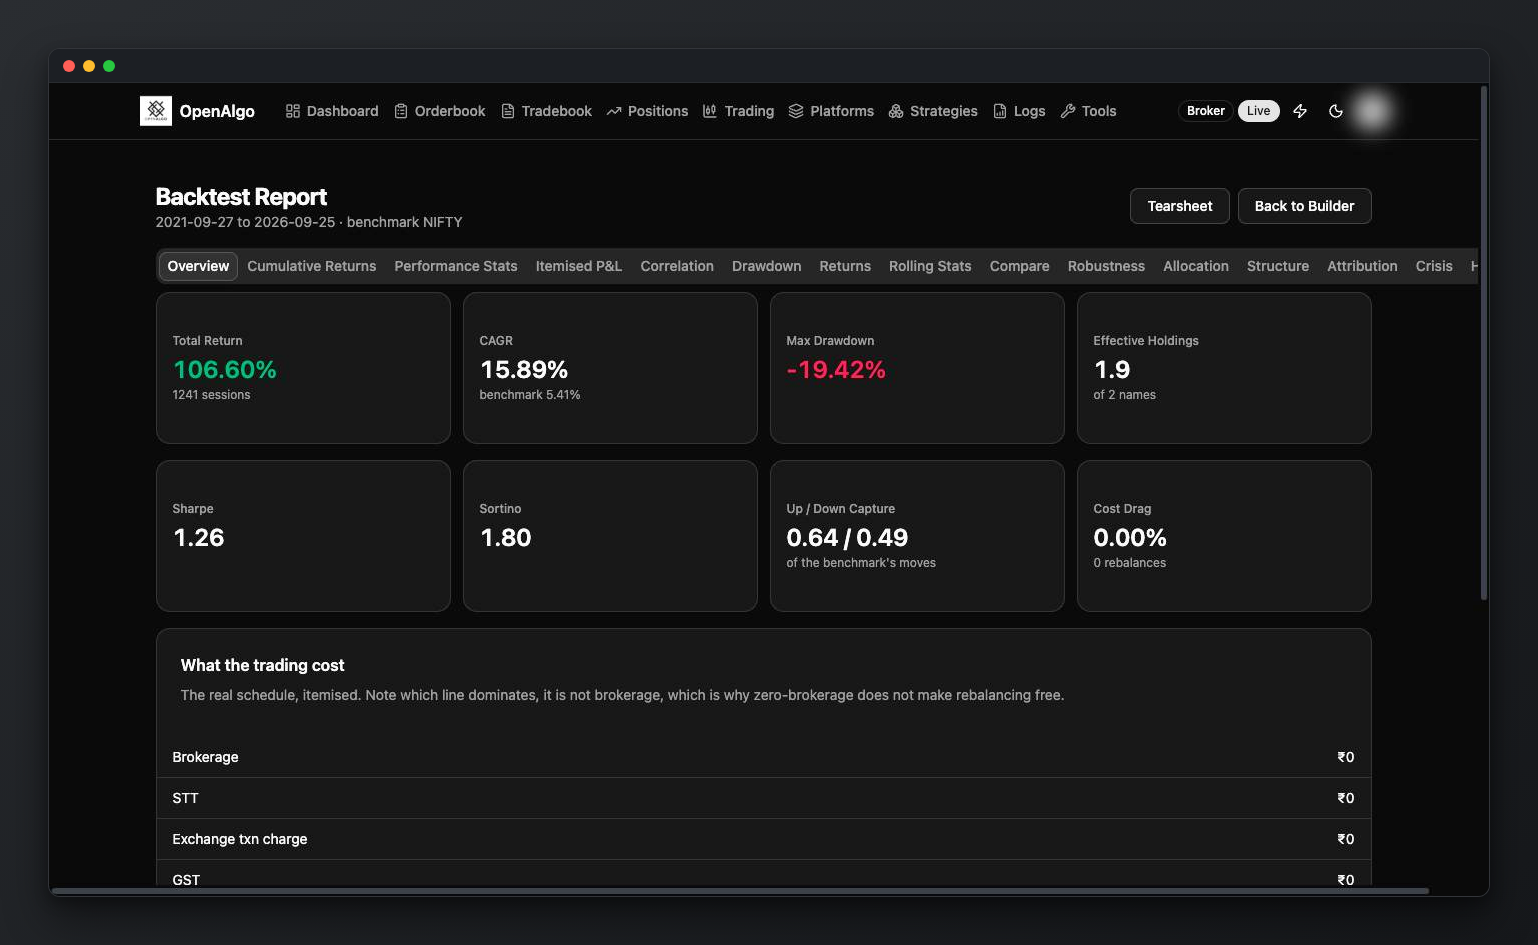This screenshot has width=1538, height=945.
Task: Click the Max Drawdown -19.42% value
Action: (836, 370)
